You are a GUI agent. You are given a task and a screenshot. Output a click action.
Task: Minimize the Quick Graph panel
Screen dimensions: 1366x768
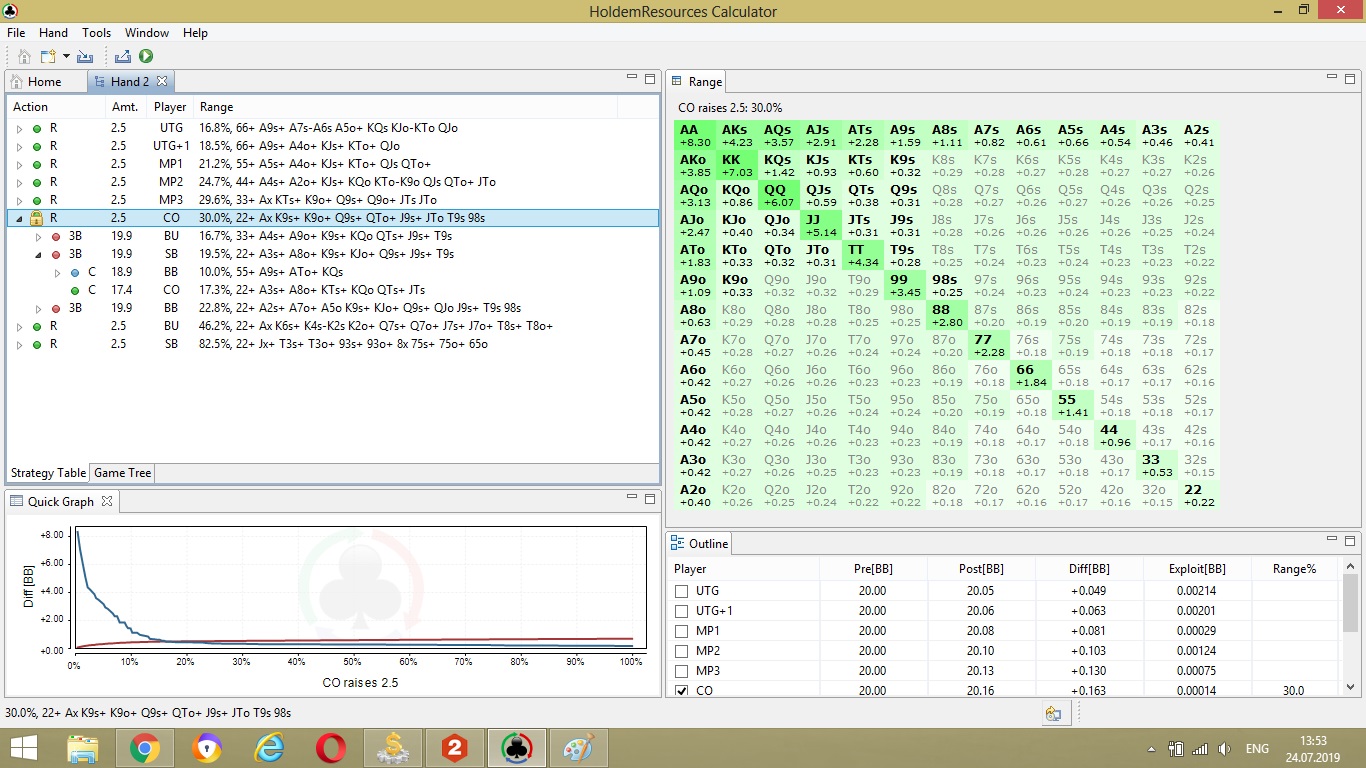coord(632,497)
